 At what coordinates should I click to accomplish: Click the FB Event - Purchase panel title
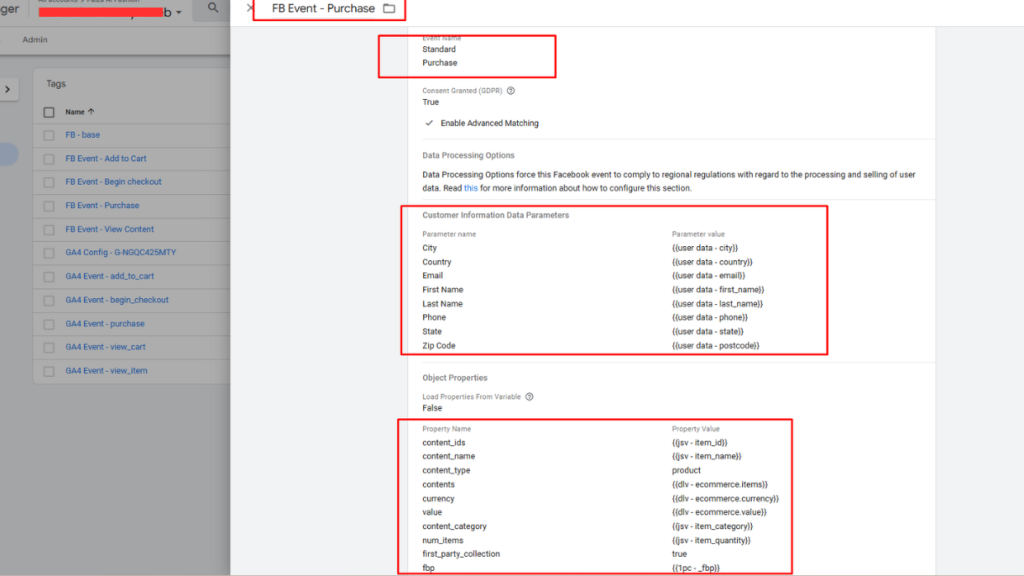(323, 8)
